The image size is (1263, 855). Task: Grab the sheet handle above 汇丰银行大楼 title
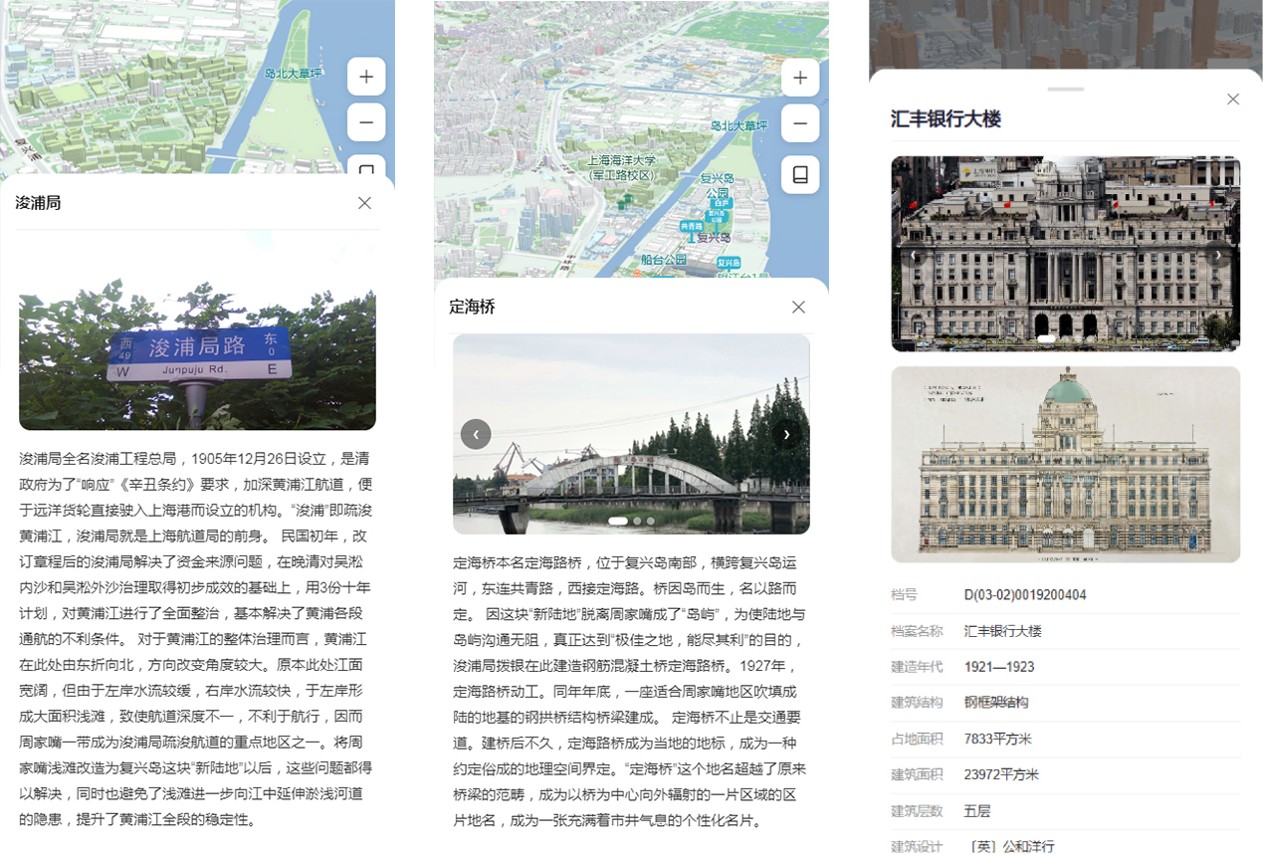[x=1065, y=89]
